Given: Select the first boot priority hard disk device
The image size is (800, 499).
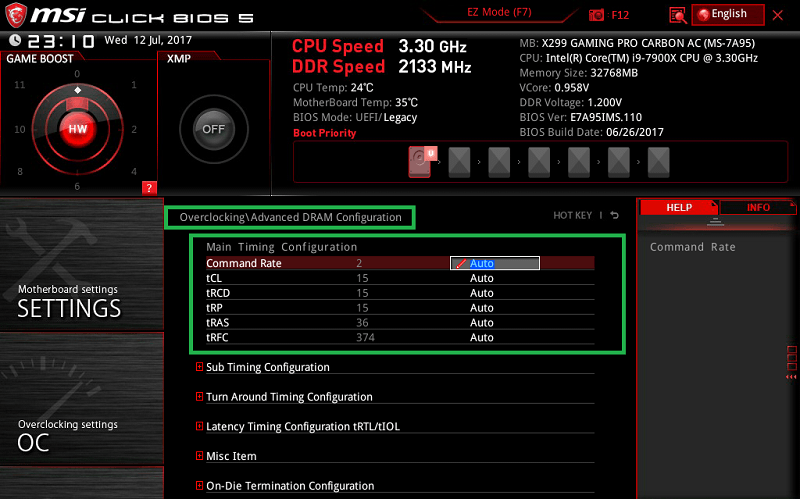Looking at the screenshot, I should pos(421,162).
